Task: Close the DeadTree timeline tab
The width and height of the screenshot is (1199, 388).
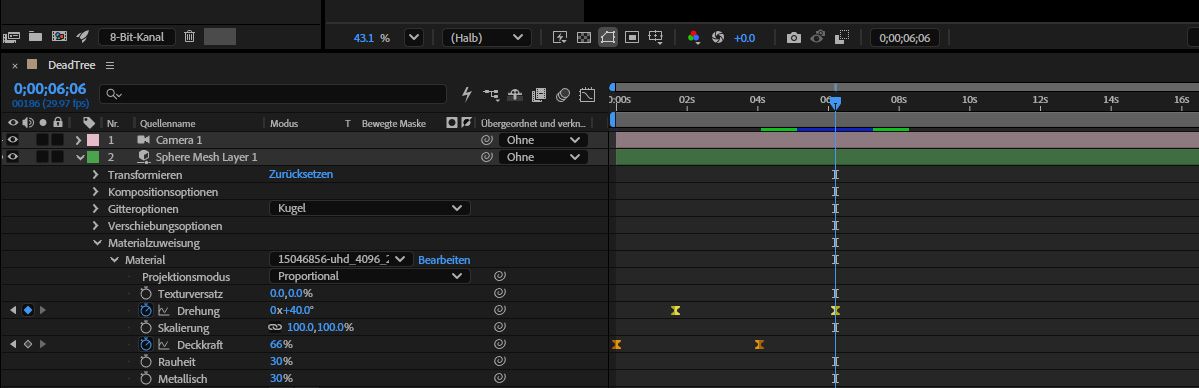Action: 15,66
